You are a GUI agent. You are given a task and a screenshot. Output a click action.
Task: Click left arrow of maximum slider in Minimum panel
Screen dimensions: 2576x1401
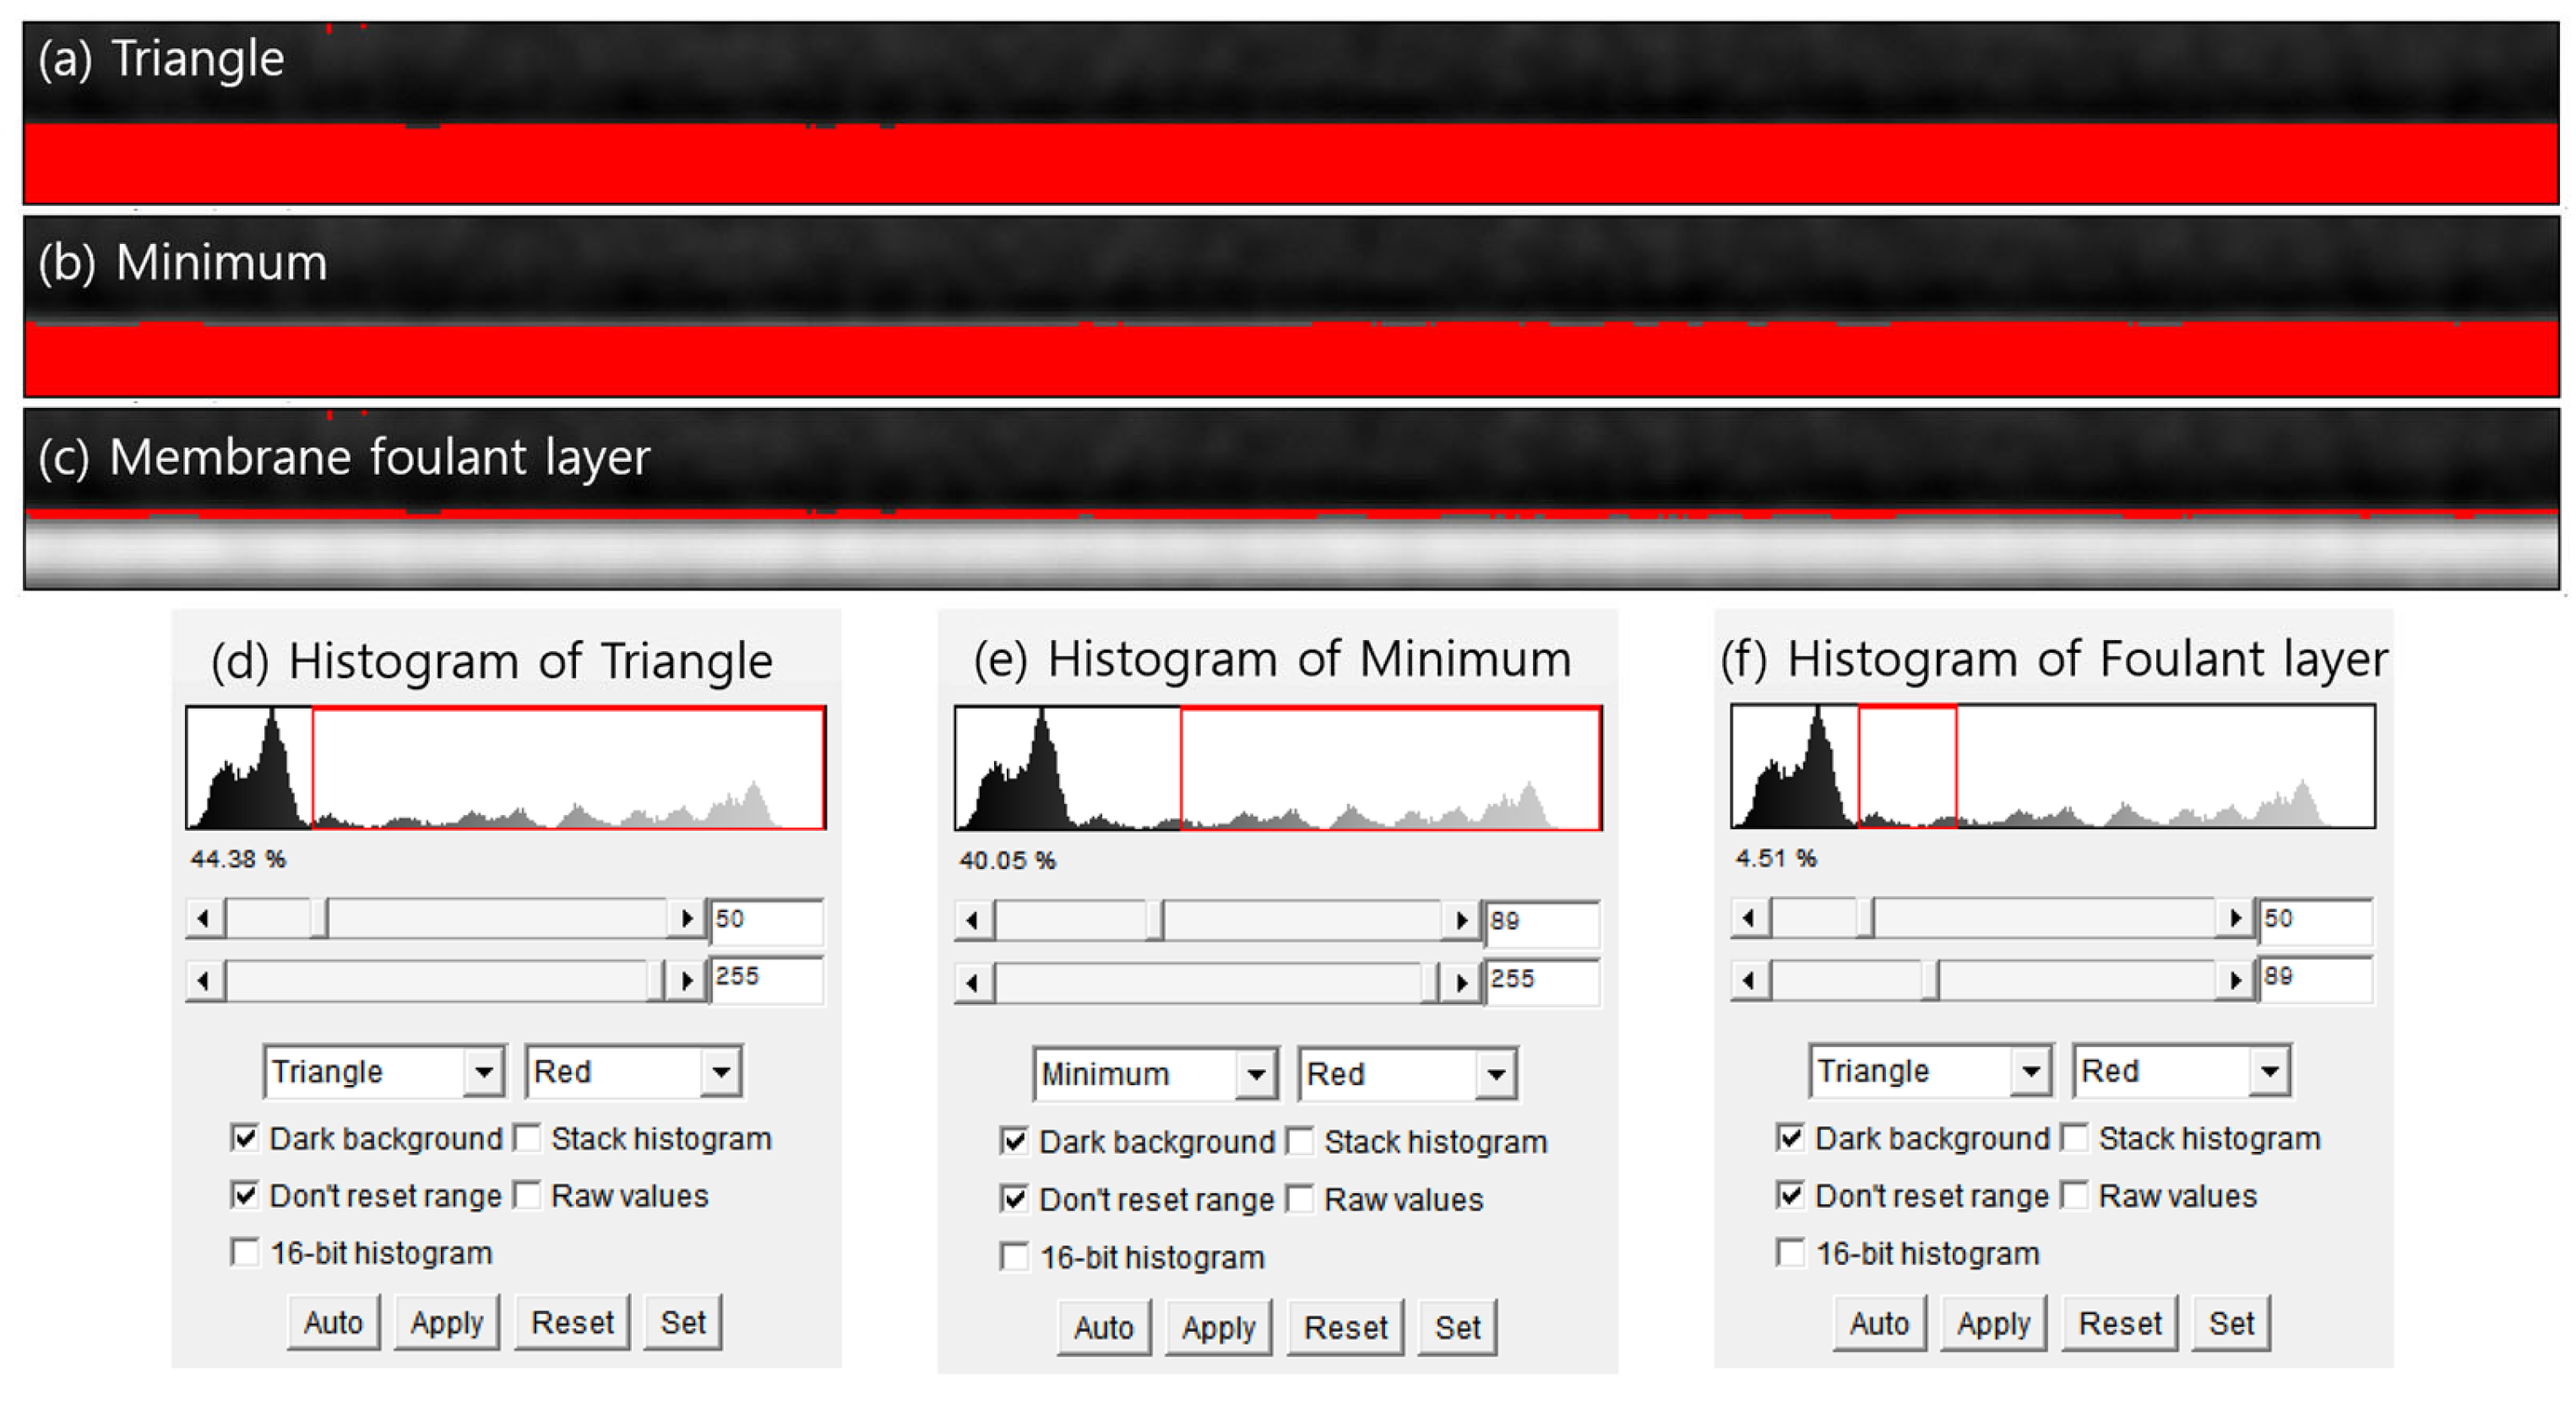click(x=972, y=982)
